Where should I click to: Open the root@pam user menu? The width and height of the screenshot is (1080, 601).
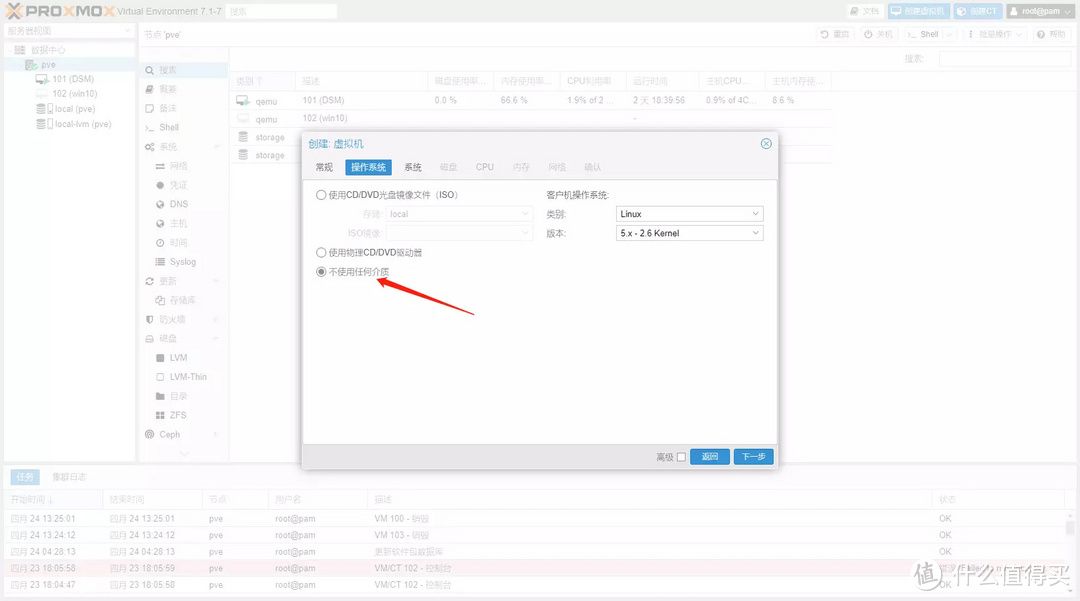click(x=1041, y=11)
